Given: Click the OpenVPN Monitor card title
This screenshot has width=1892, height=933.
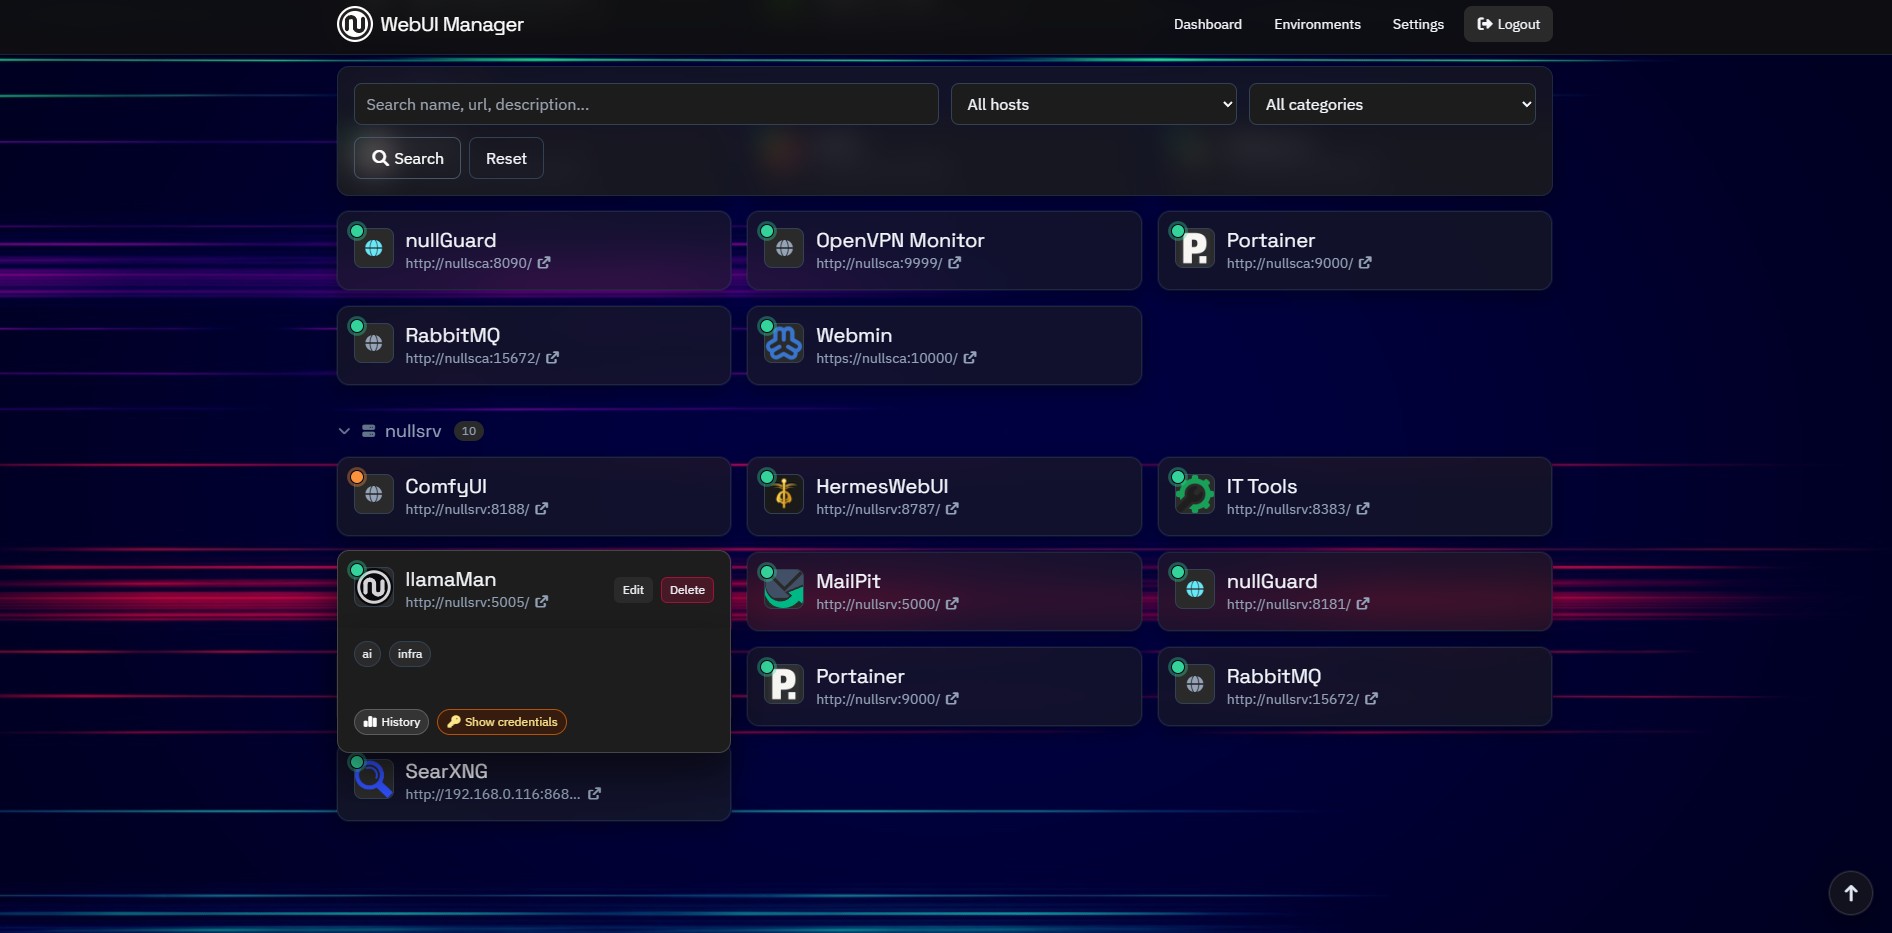Looking at the screenshot, I should coord(900,240).
